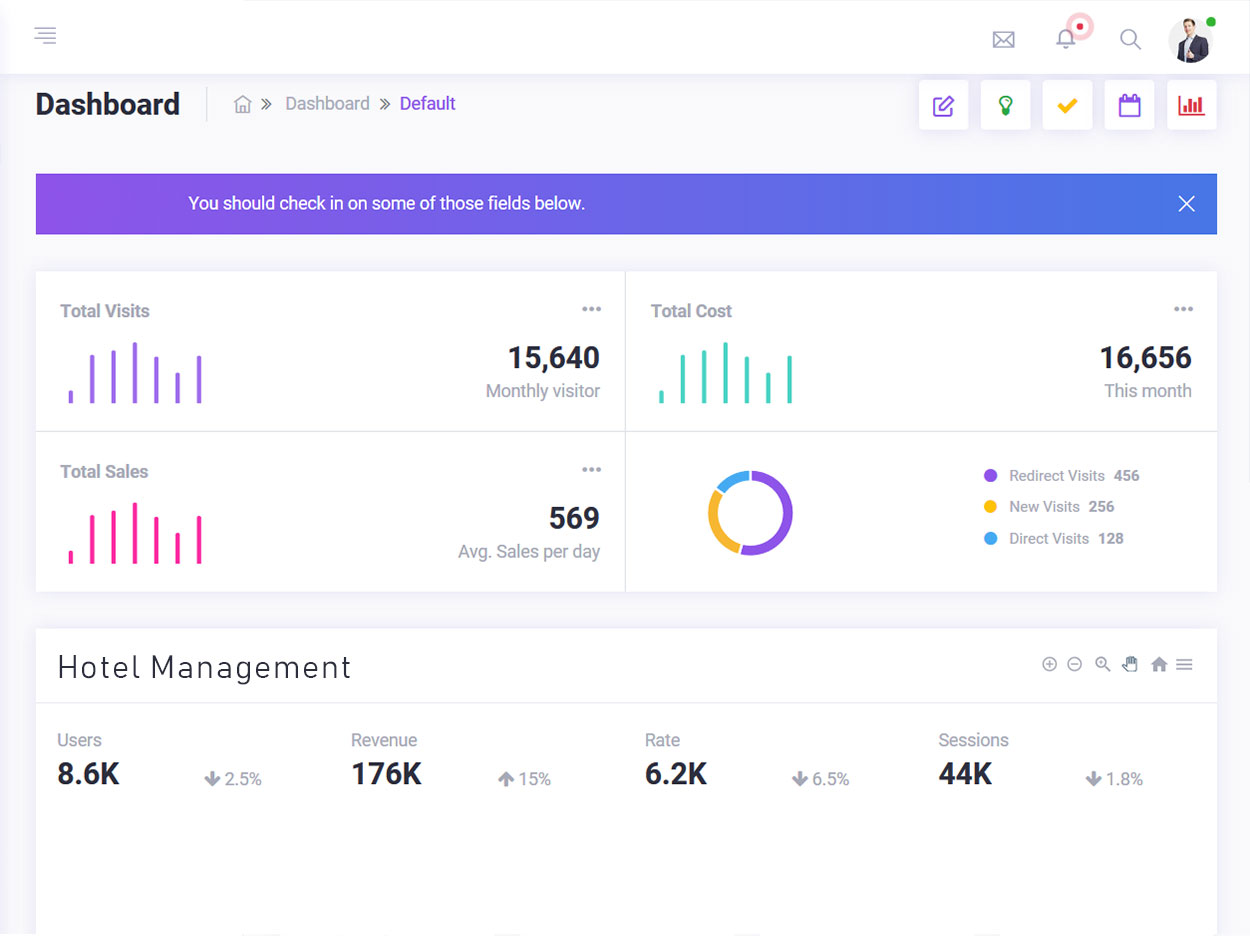Open the purple calendar shortcut
The height and width of the screenshot is (936, 1250).
coord(1129,105)
